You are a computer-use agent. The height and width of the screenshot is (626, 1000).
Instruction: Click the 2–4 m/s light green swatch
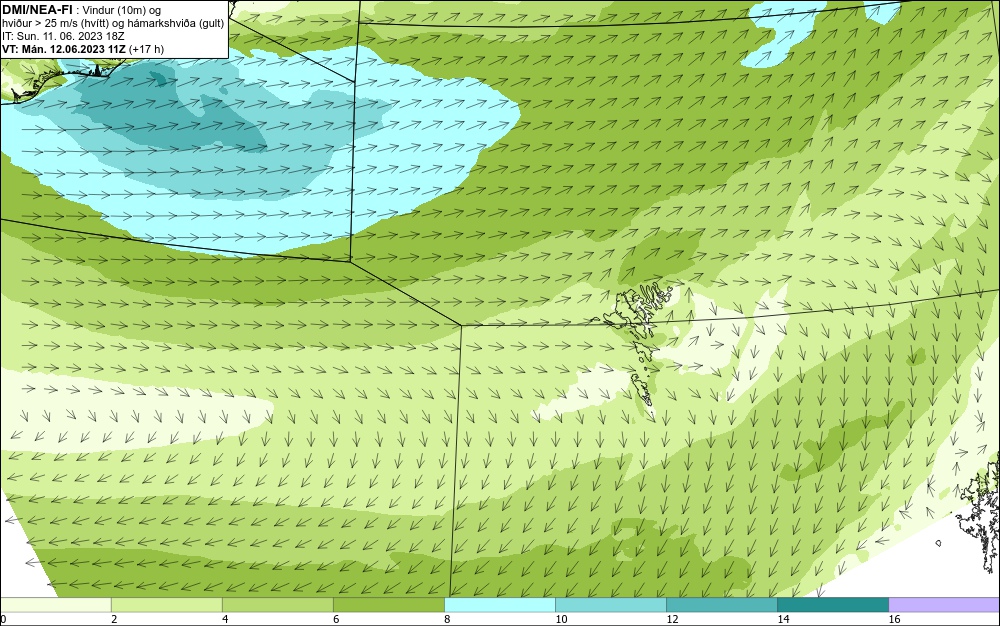coord(166,604)
